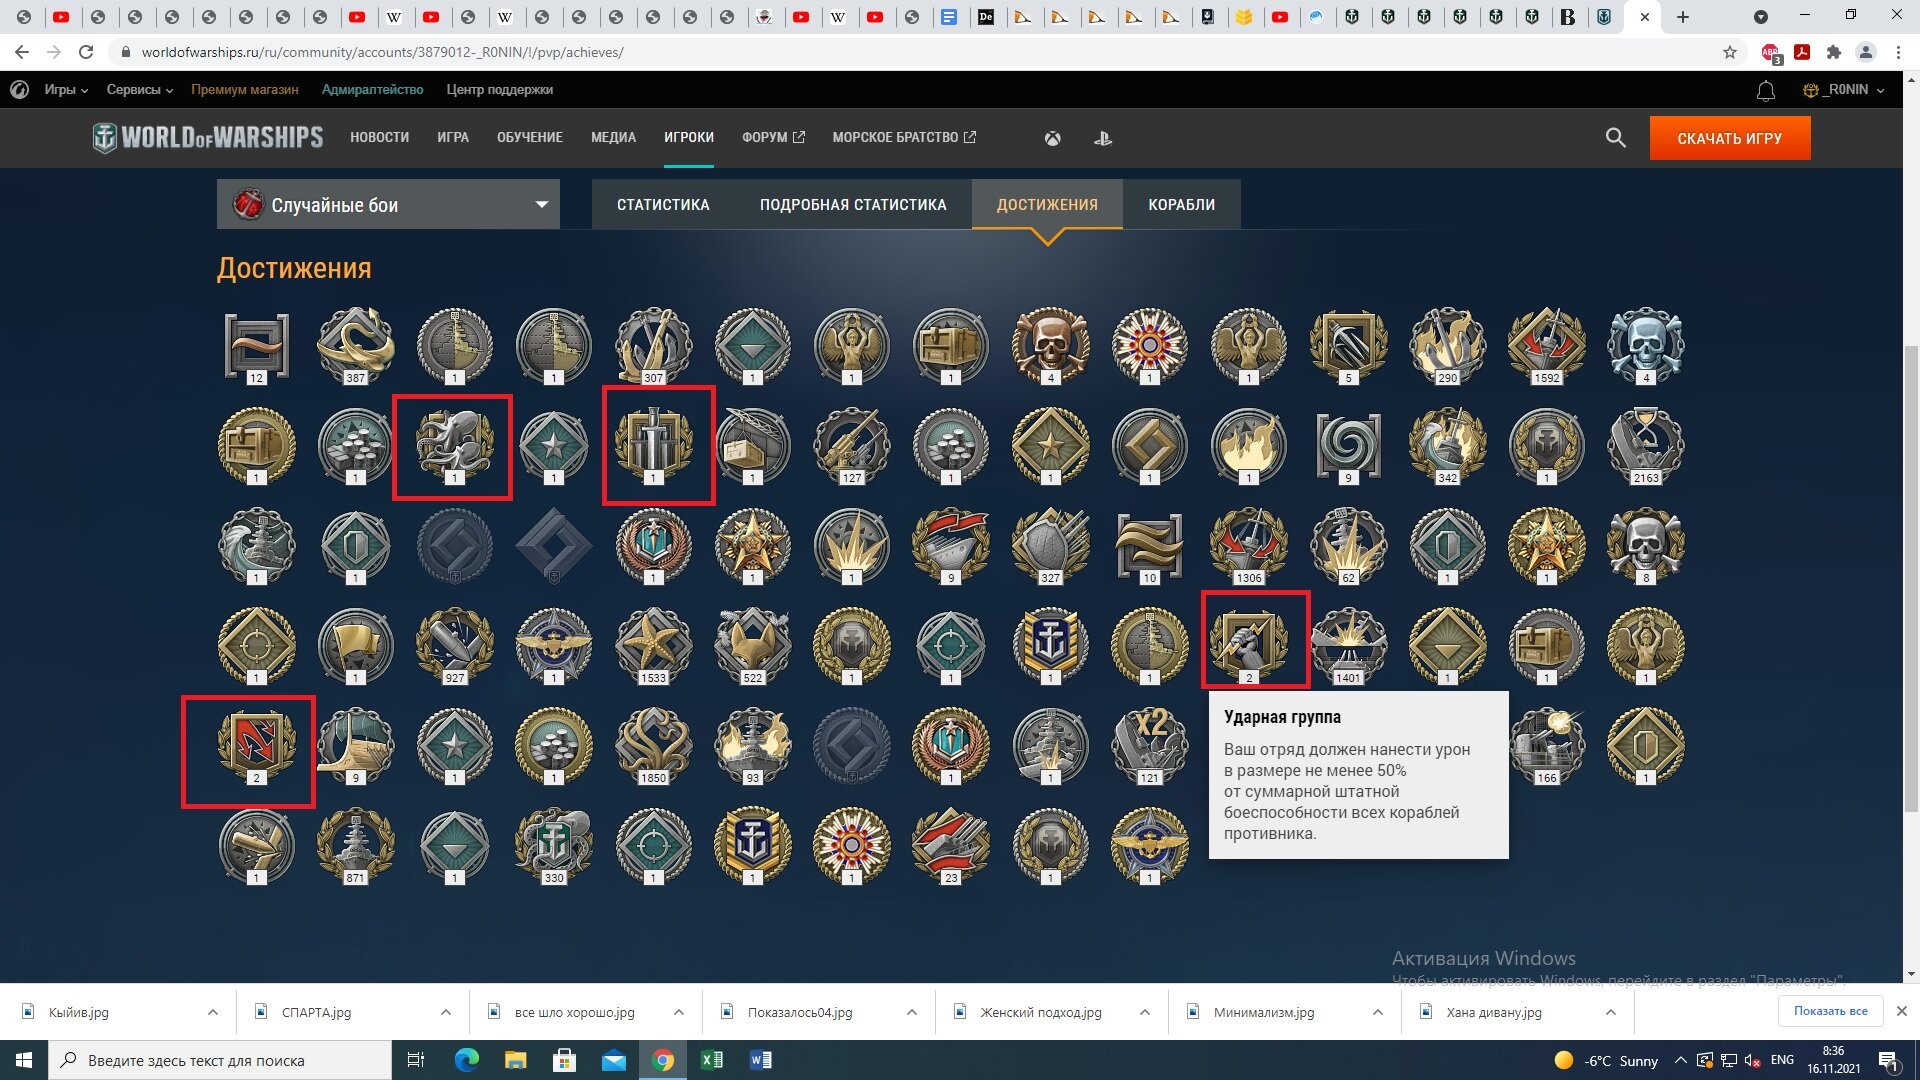Viewport: 1920px width, 1080px height.
Task: Open the _R0NIN account dropdown
Action: 1844,90
